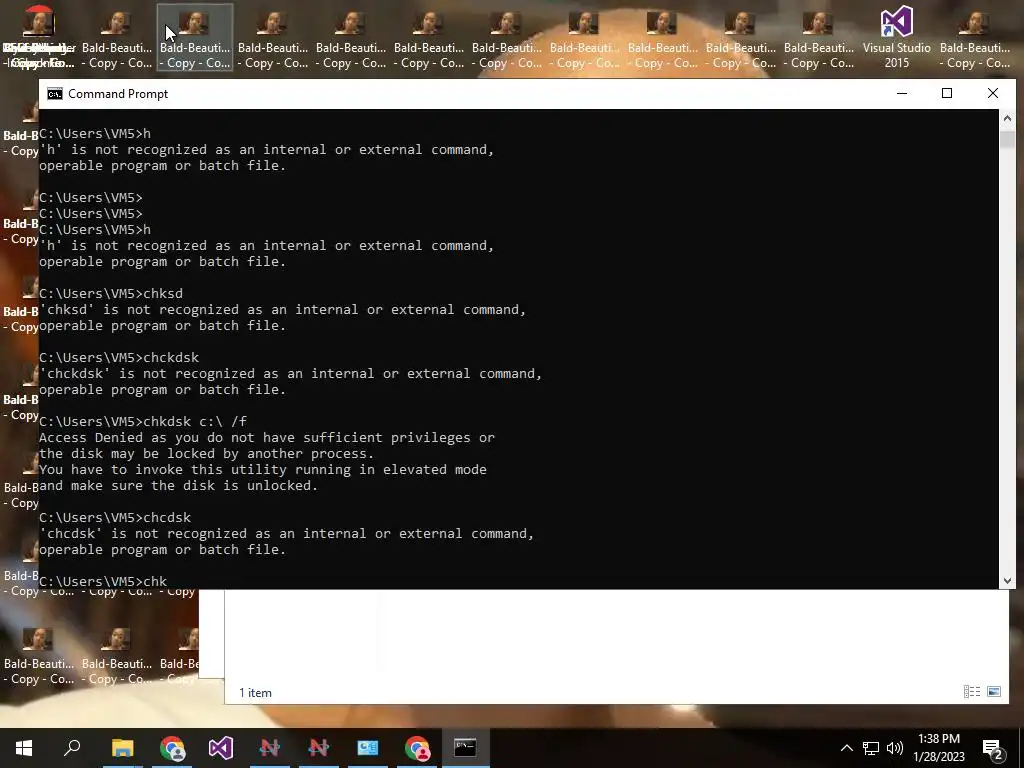Open the blue window app taskbar icon
The width and height of the screenshot is (1024, 768).
click(x=367, y=747)
